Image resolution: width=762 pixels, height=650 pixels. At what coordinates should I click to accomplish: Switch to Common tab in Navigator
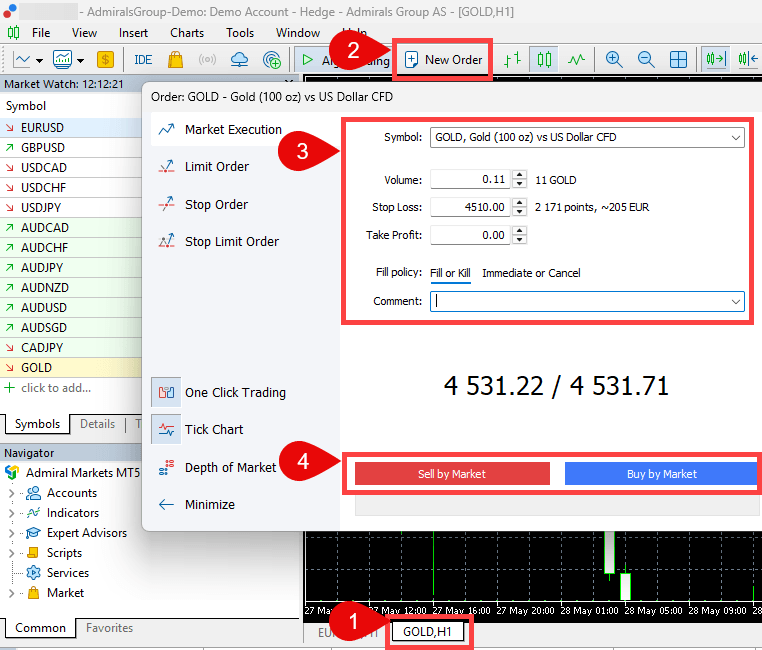tap(40, 628)
